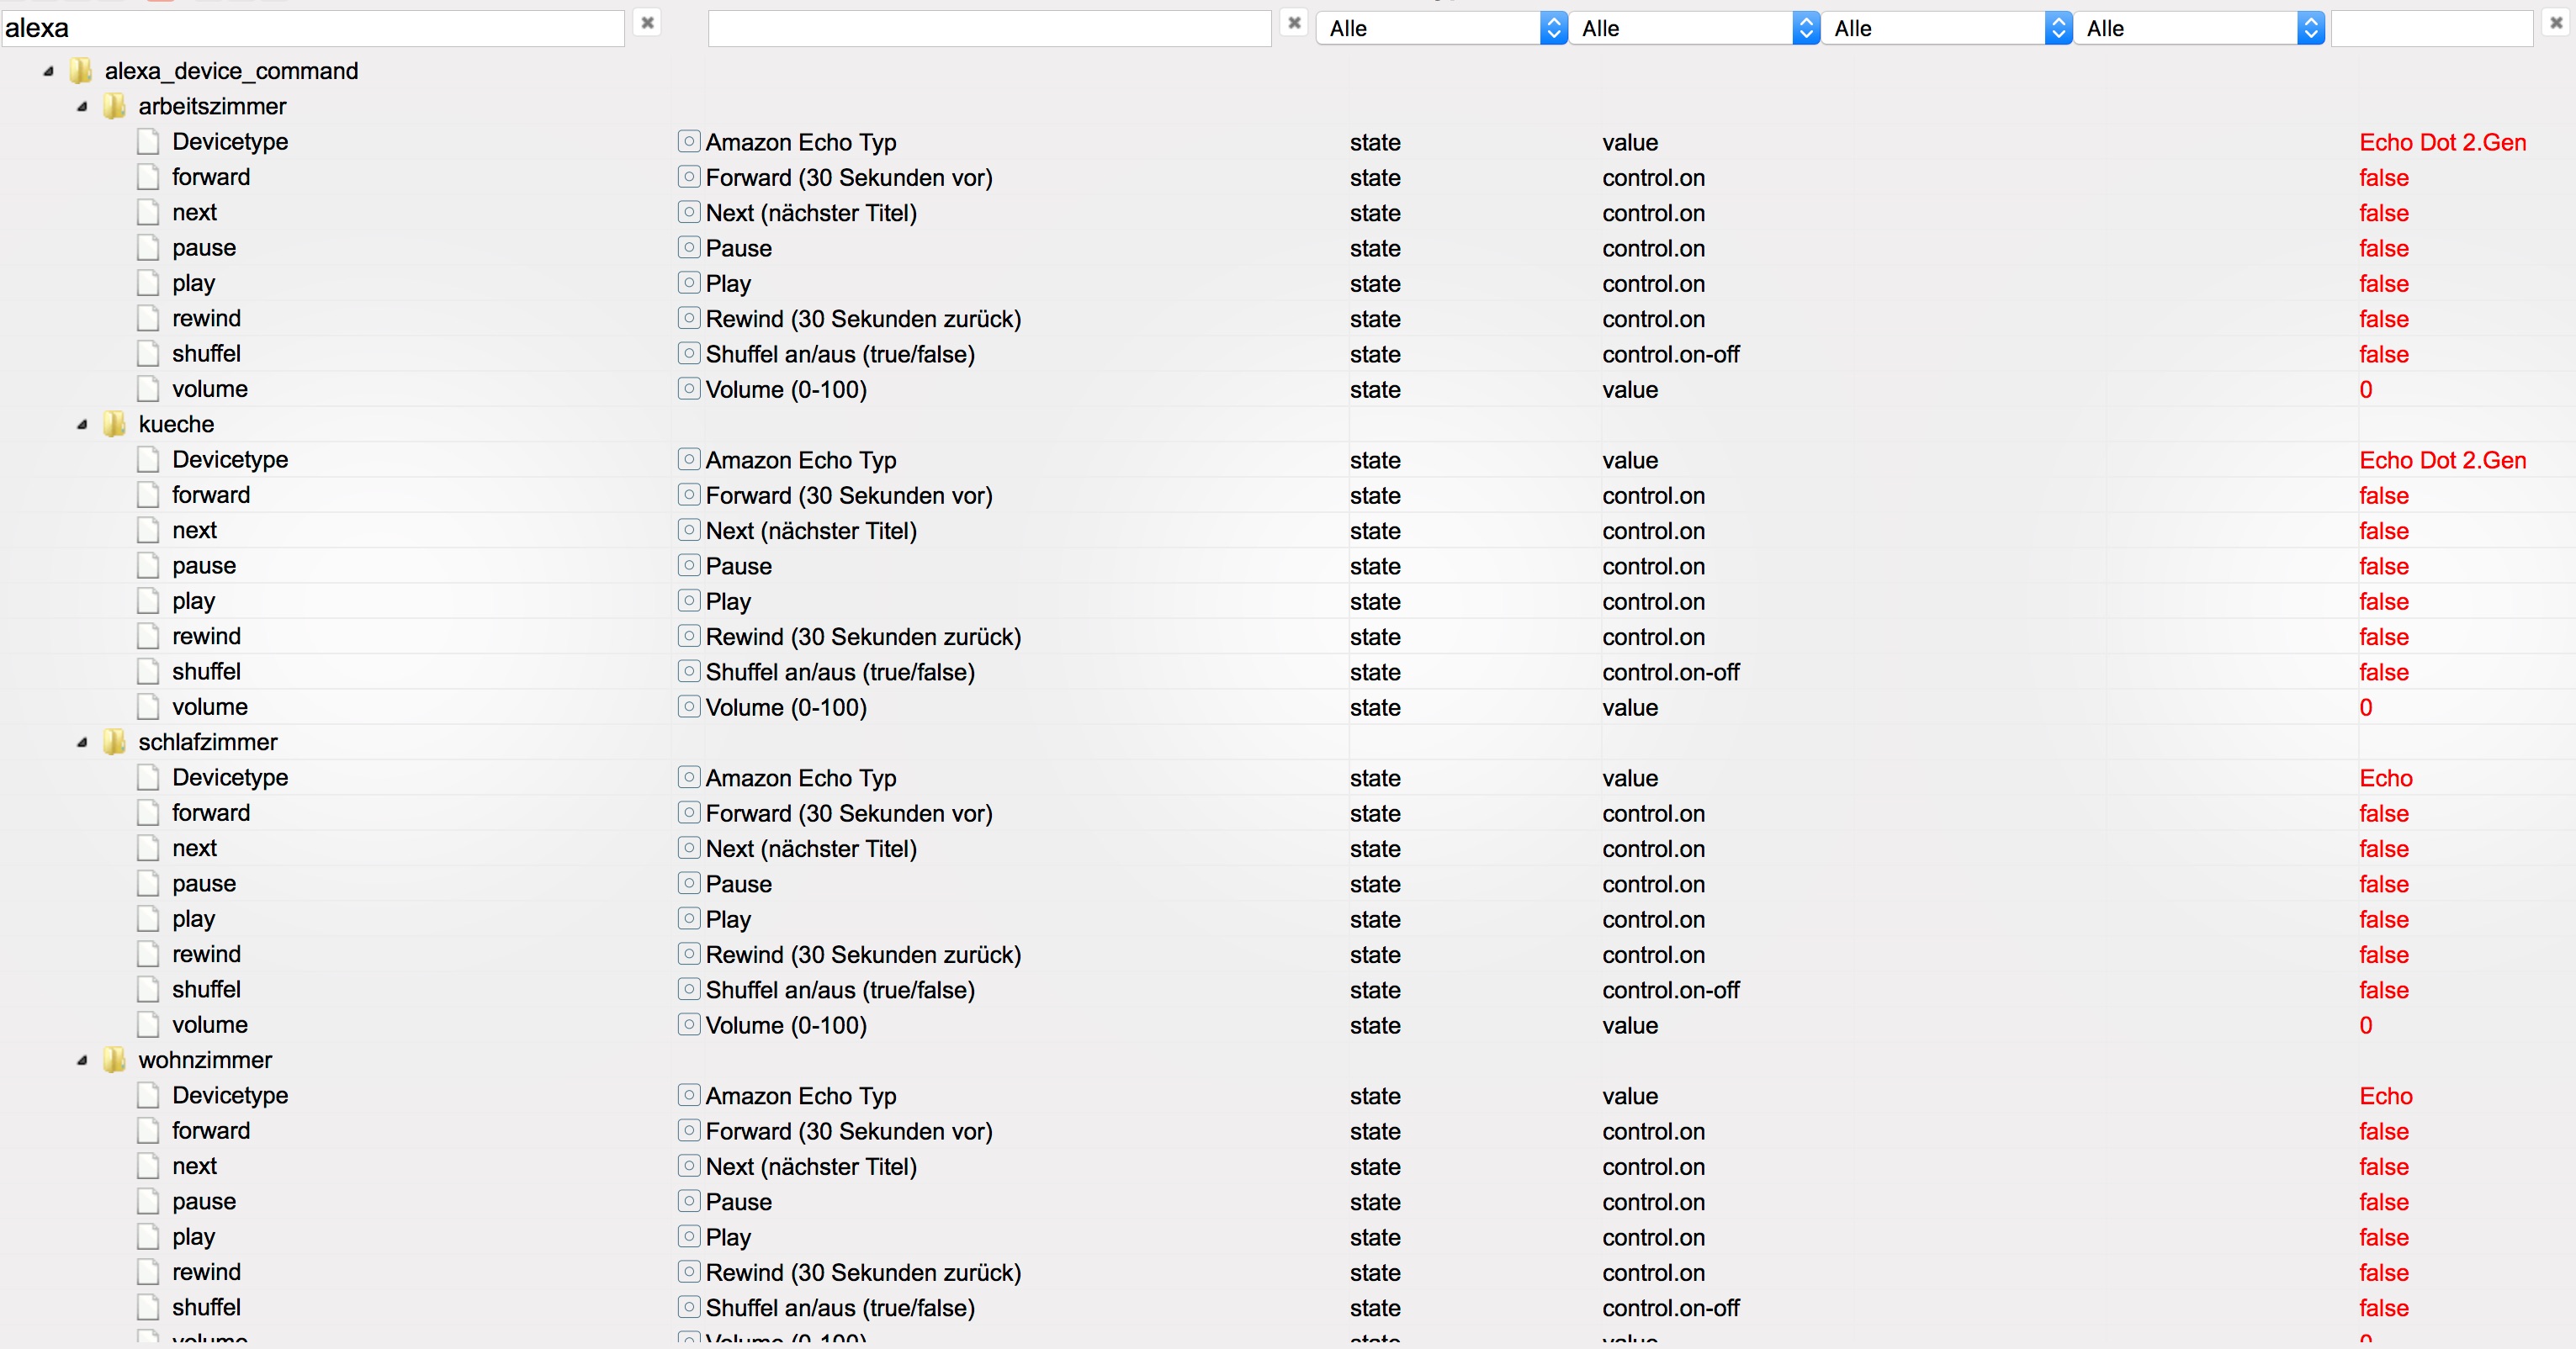This screenshot has width=2576, height=1349.
Task: Open the third Alle filter dropdown
Action: [1946, 28]
